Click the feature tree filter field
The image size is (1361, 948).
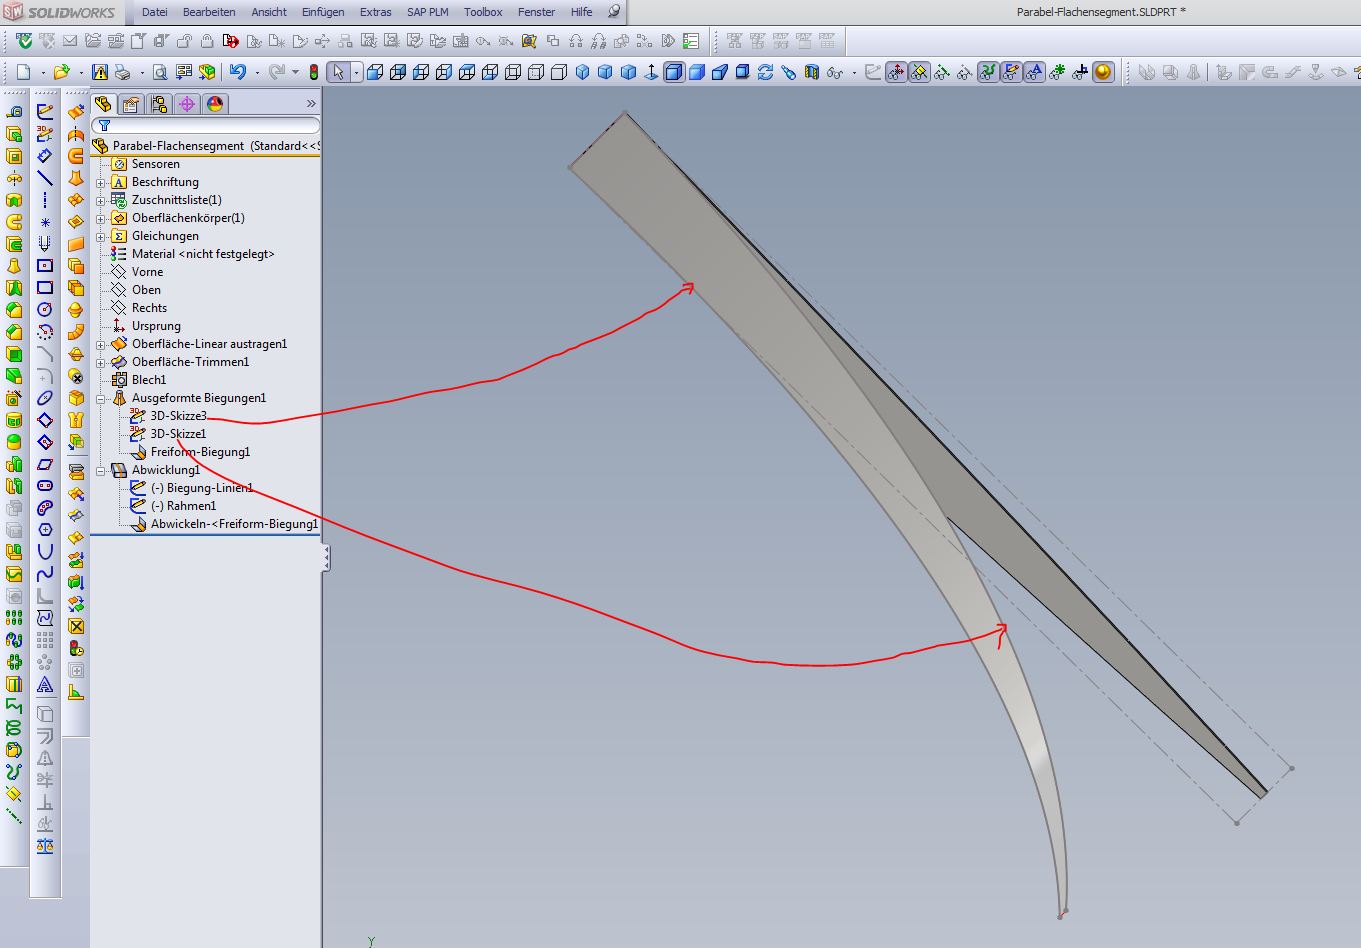[212, 126]
